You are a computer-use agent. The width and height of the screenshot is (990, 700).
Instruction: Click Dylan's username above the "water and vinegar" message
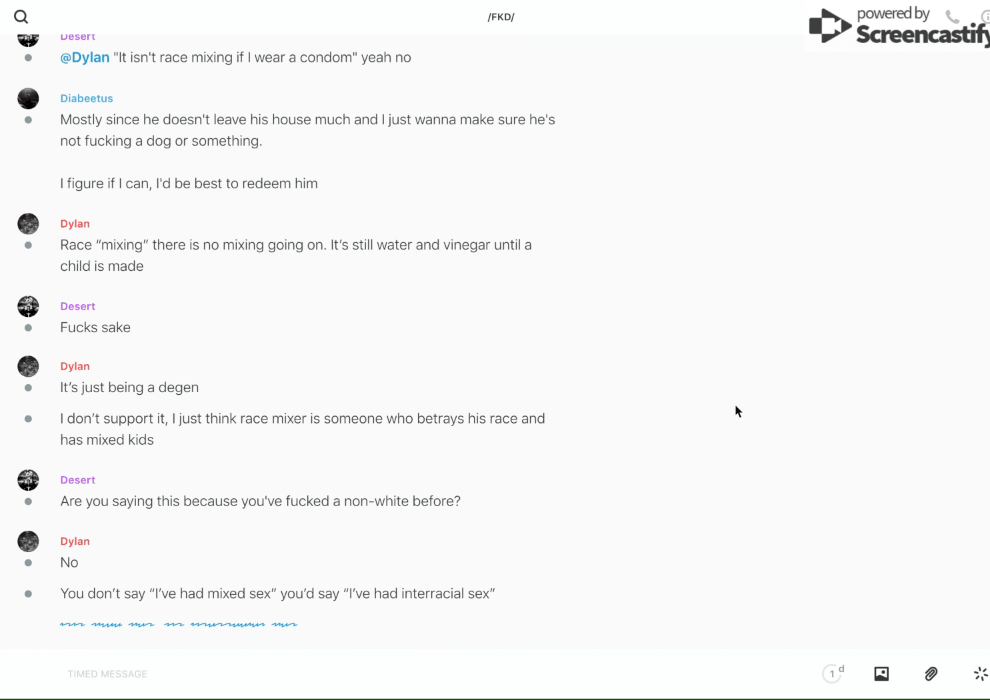tap(75, 224)
